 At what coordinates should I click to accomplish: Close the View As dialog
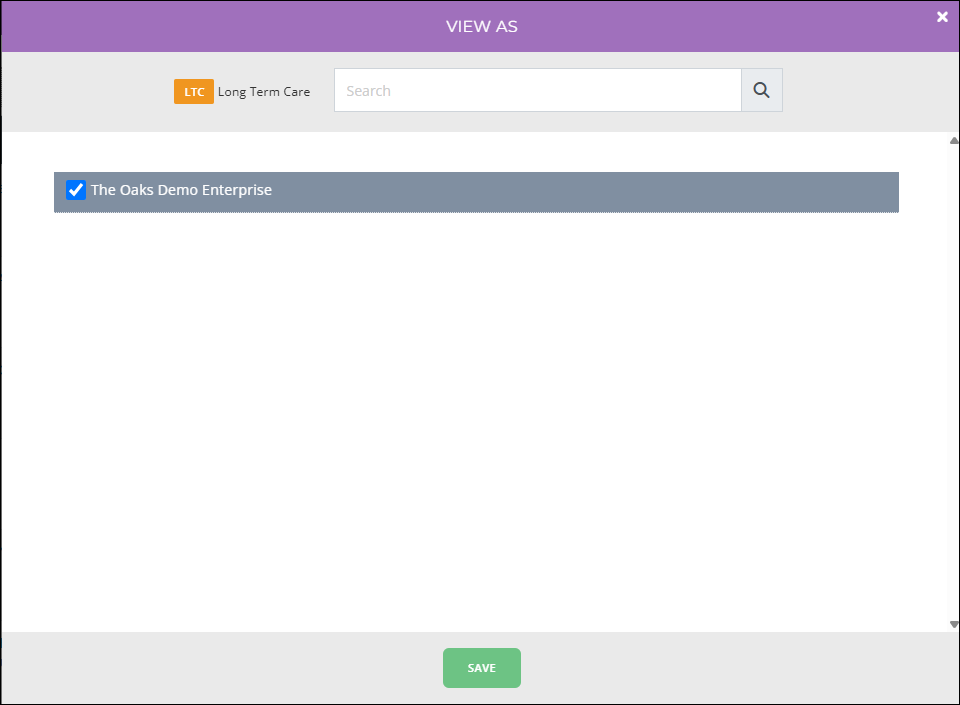(x=942, y=17)
